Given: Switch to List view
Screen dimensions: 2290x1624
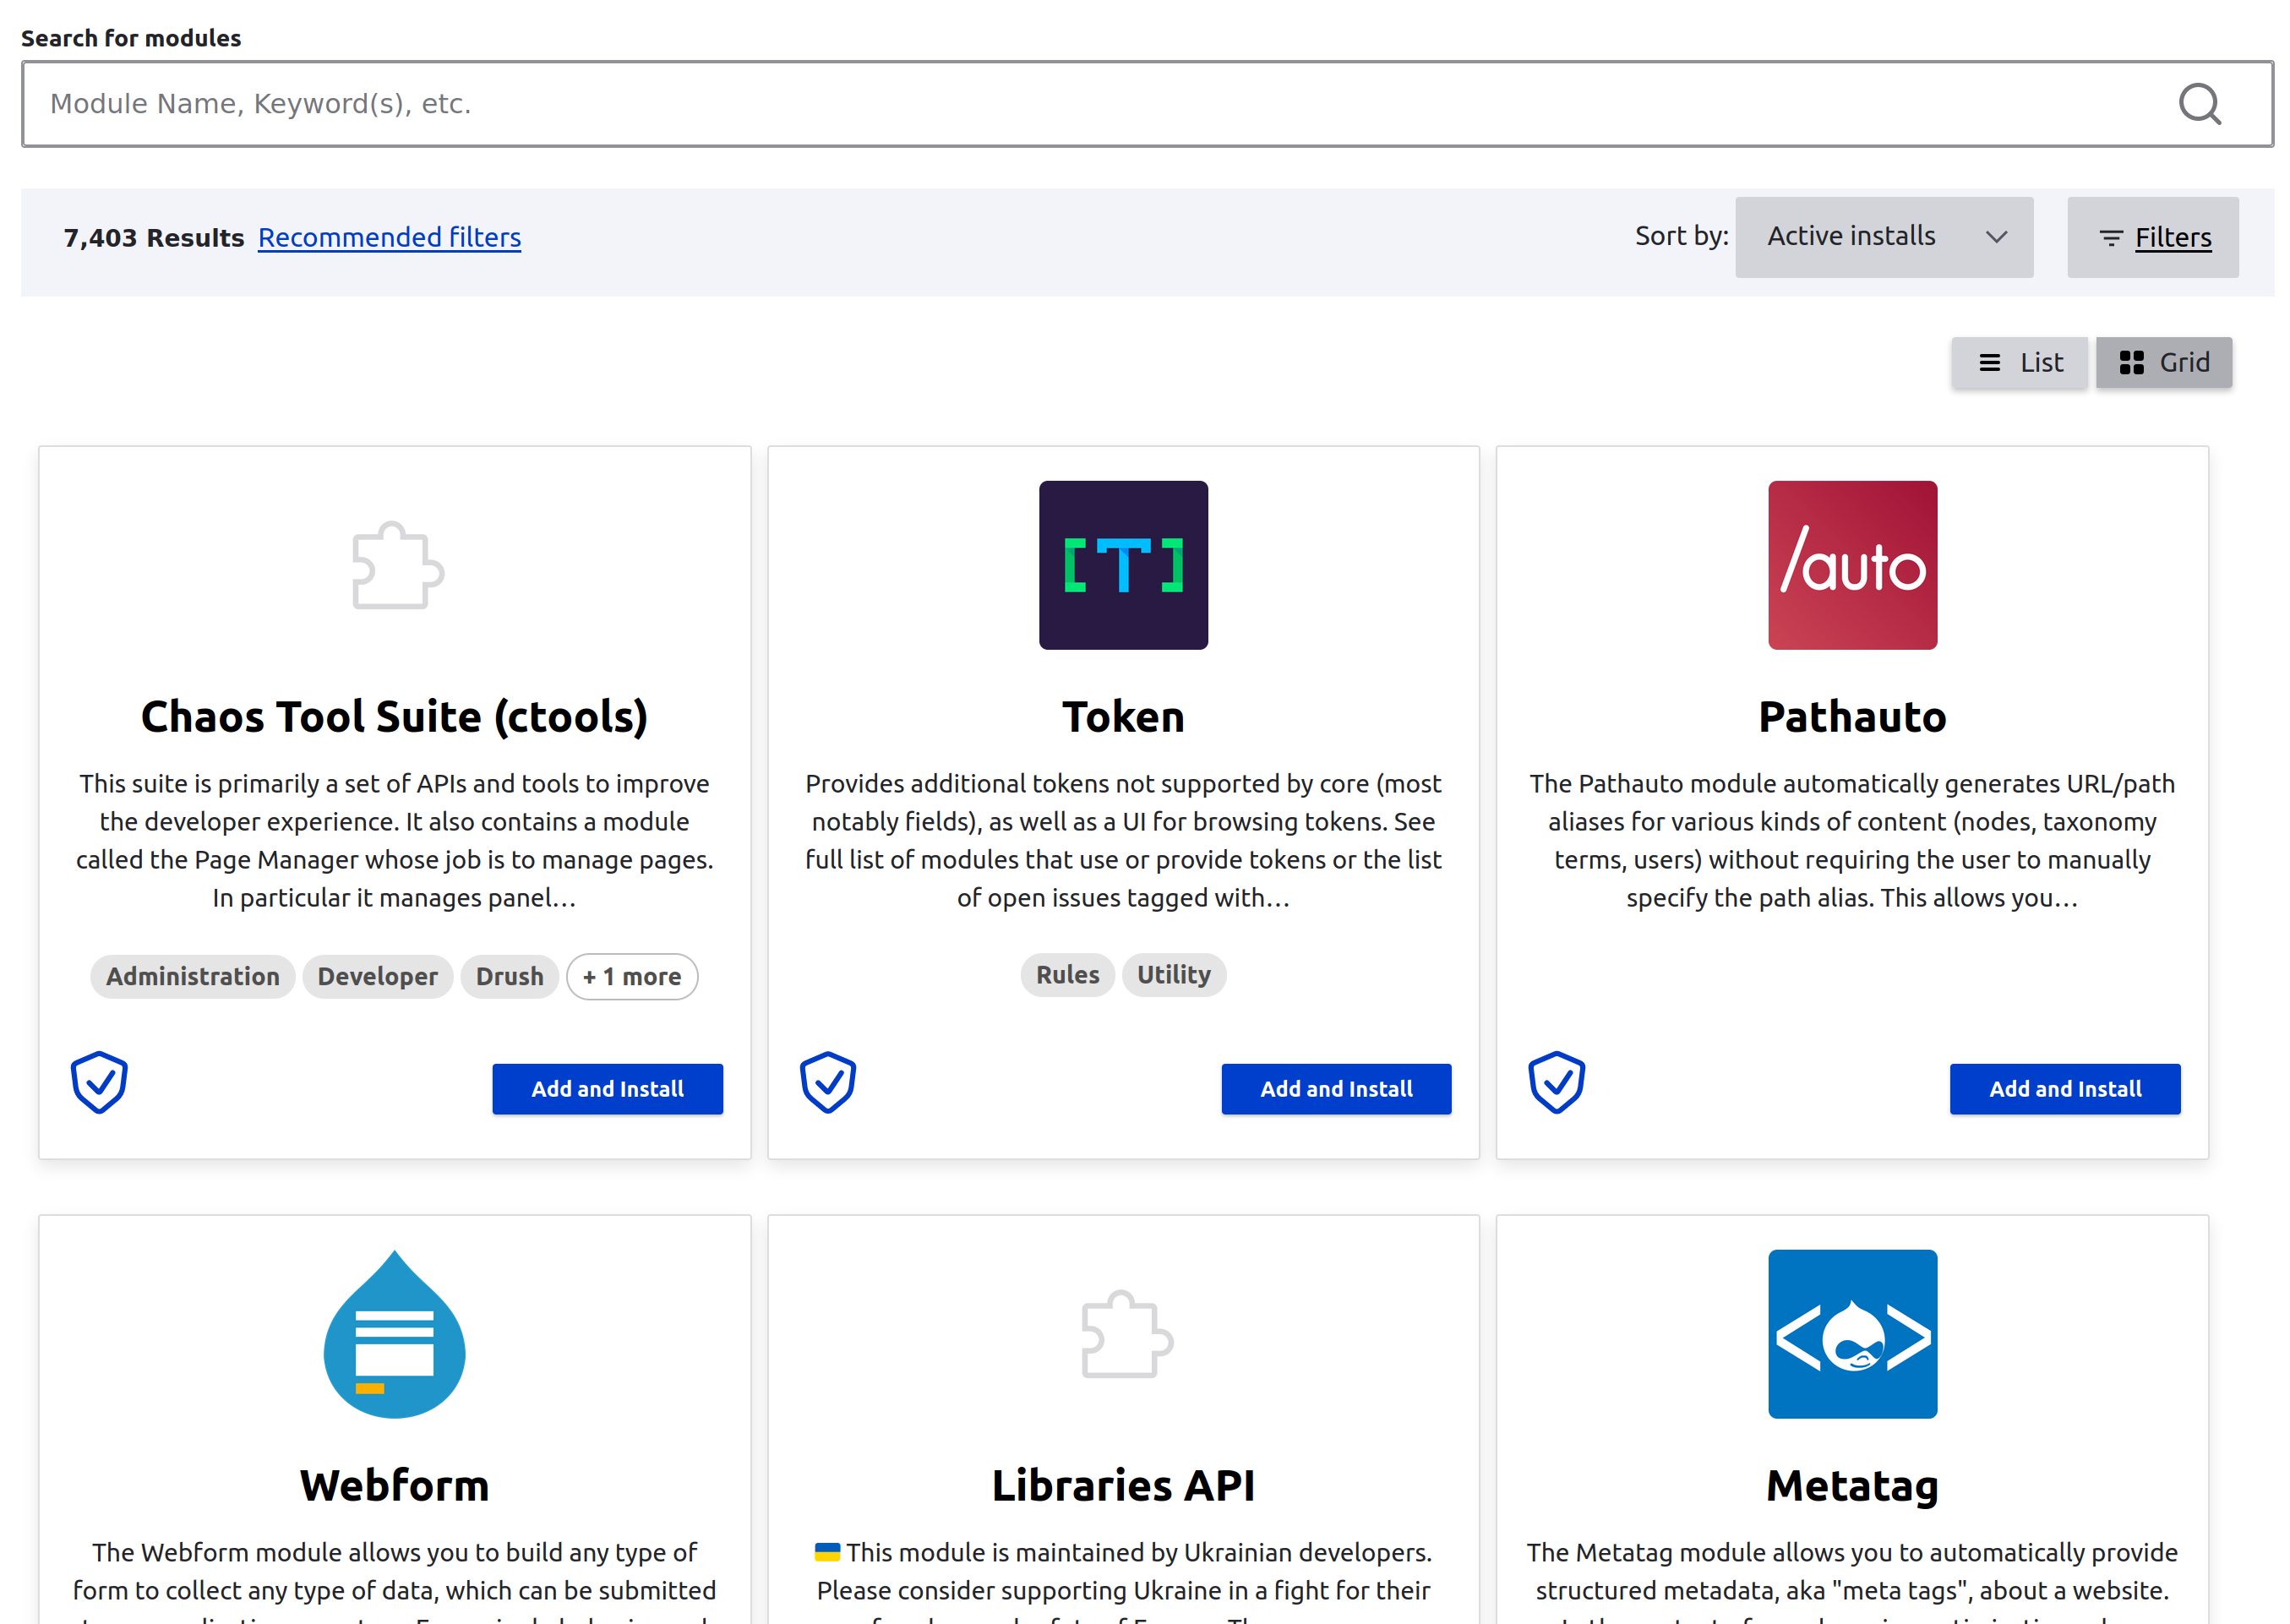Looking at the screenshot, I should (2018, 362).
